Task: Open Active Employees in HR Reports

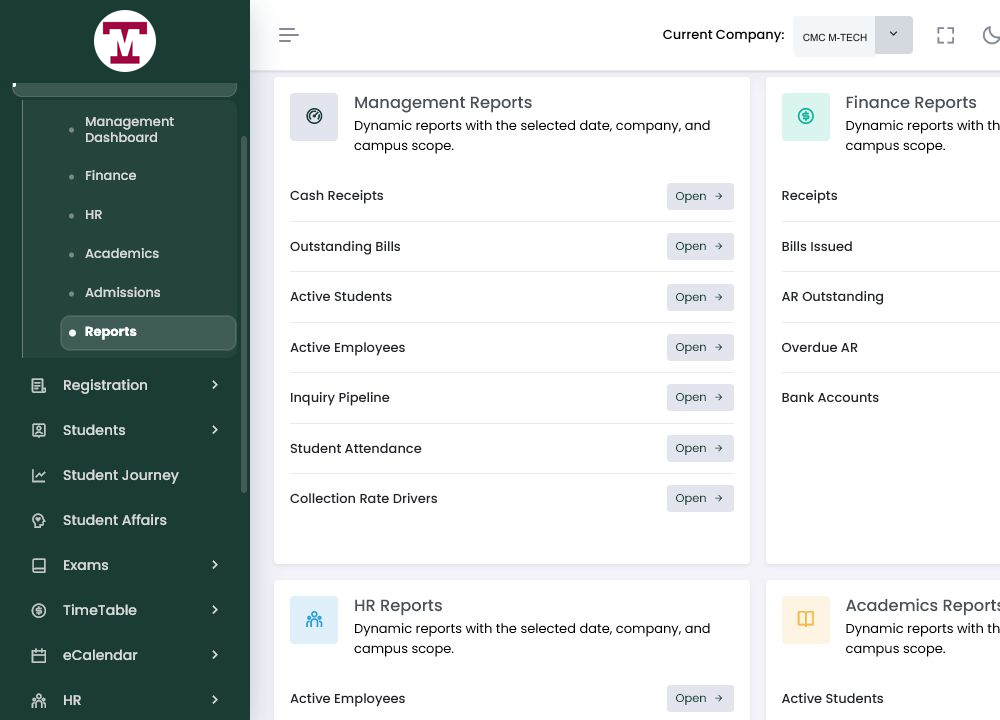Action: (700, 698)
